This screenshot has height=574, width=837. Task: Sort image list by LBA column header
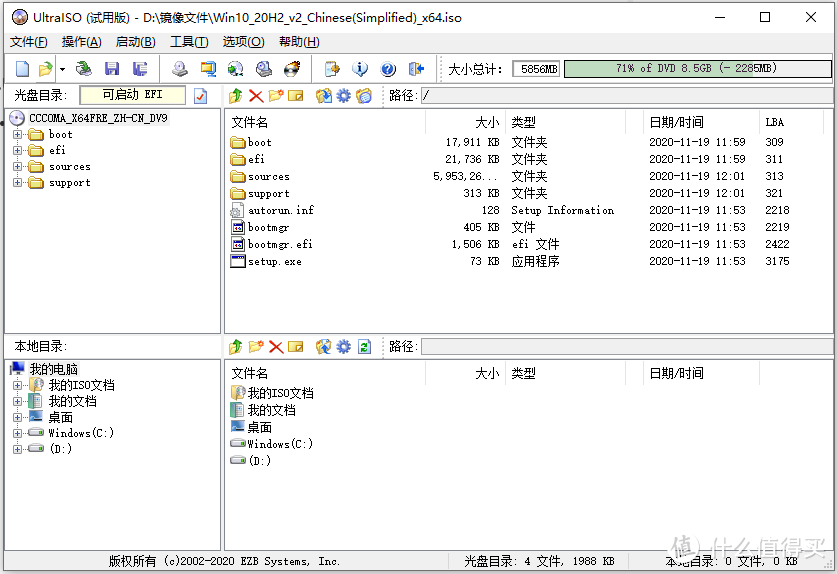[791, 122]
